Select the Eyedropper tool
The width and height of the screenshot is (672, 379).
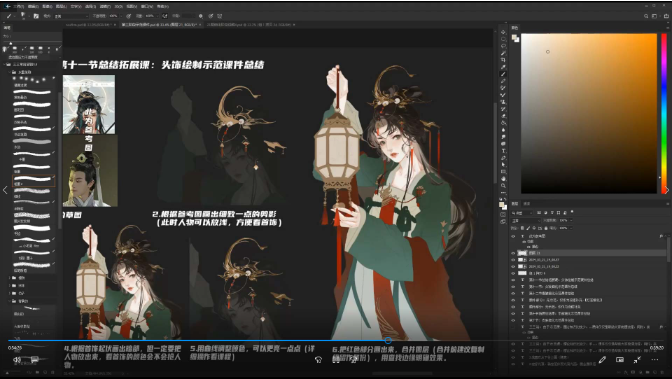(503, 67)
